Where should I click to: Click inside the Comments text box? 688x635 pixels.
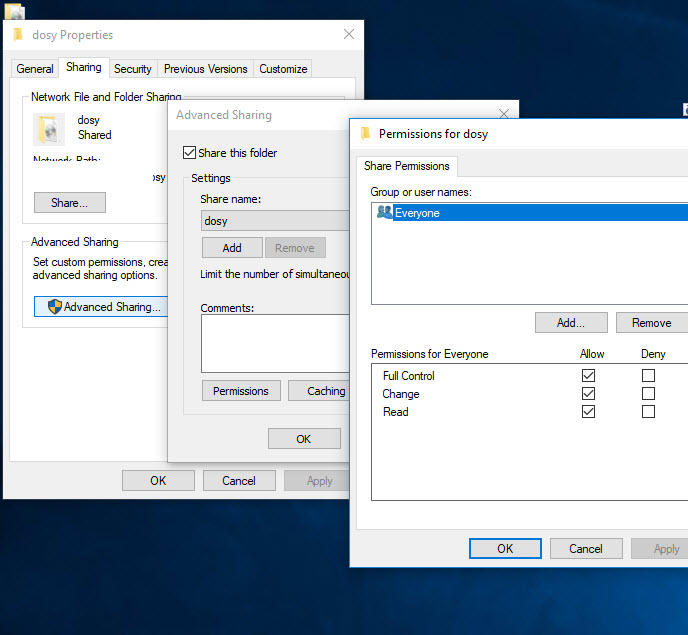[274, 343]
